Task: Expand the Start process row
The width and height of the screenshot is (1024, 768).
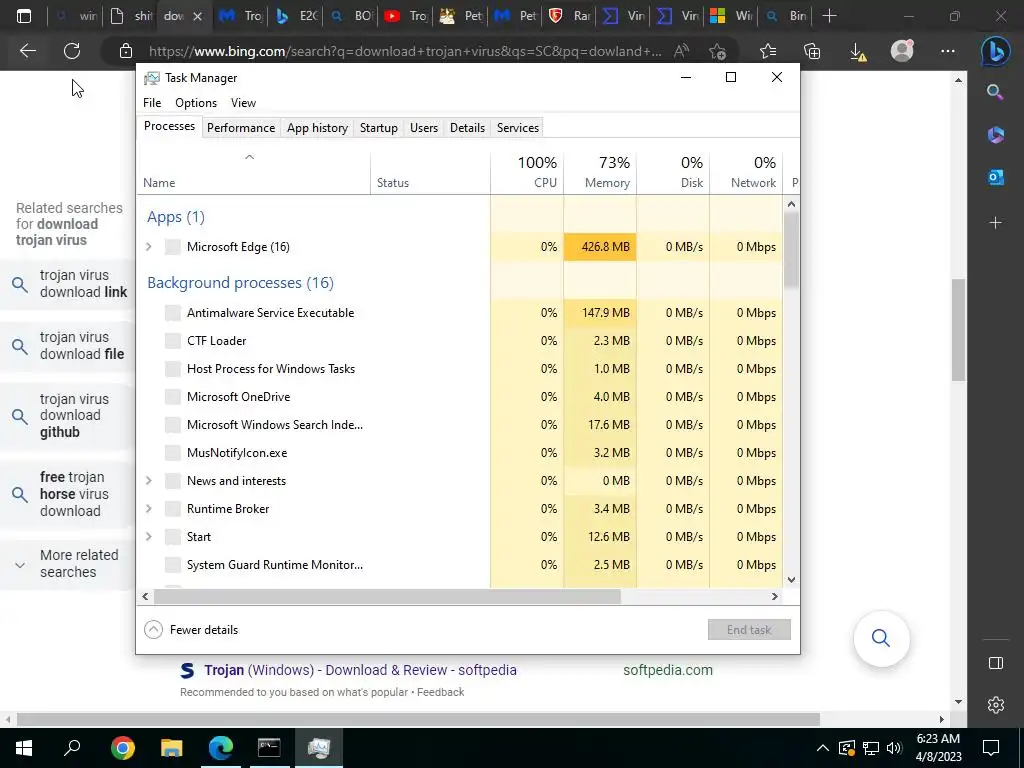Action: coord(149,537)
